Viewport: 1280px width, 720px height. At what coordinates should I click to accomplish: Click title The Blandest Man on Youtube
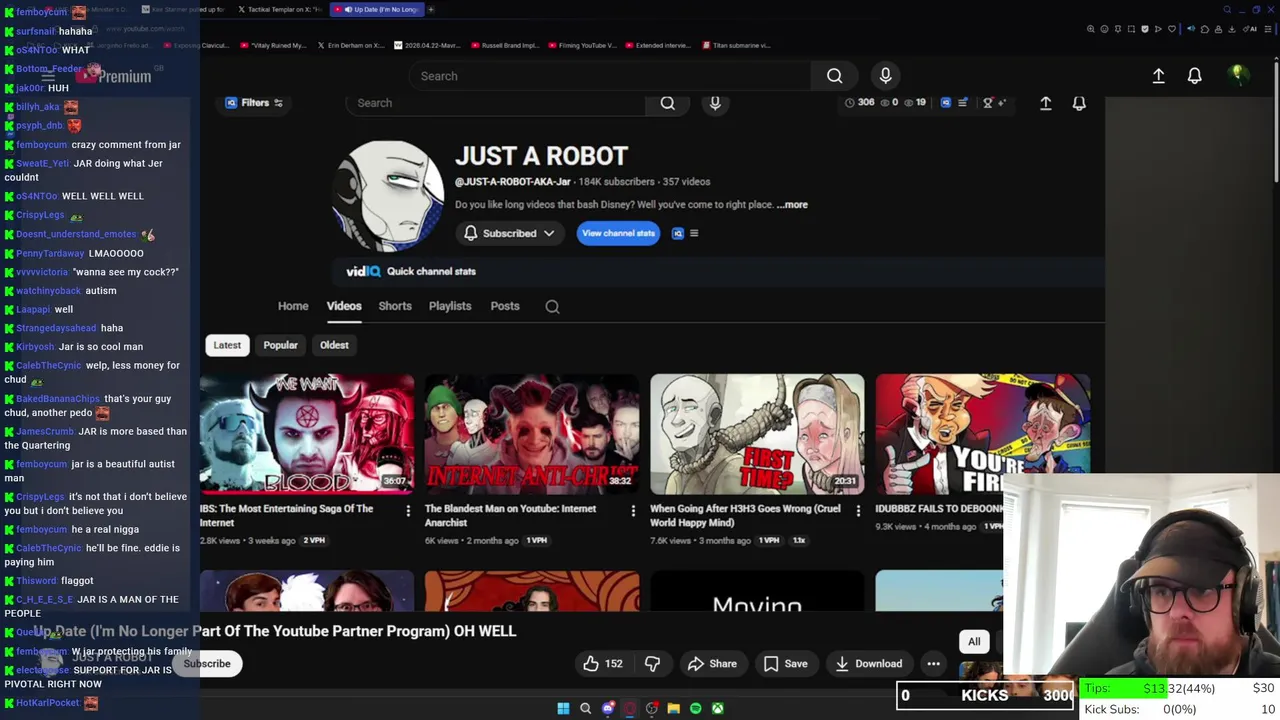(510, 515)
